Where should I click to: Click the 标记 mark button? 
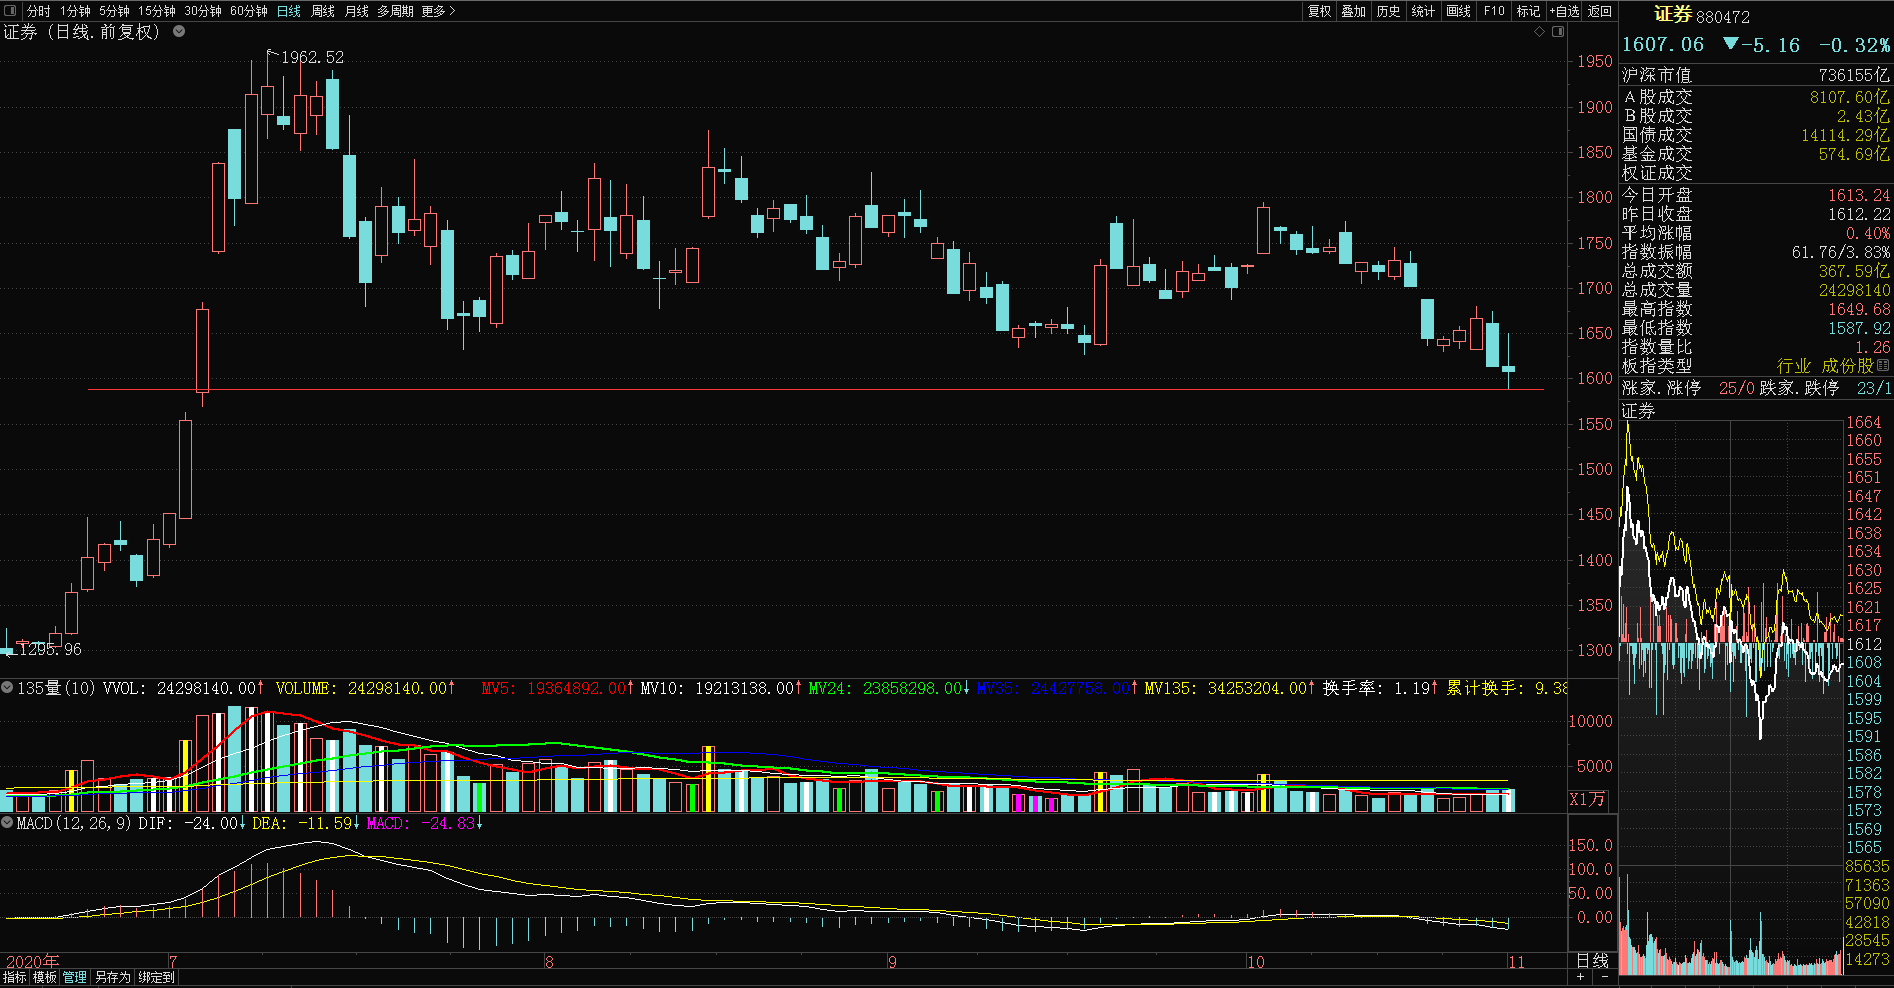[1528, 11]
